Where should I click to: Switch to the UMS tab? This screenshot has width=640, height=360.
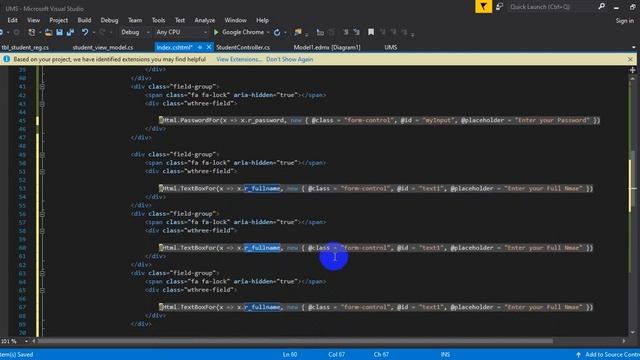click(391, 47)
